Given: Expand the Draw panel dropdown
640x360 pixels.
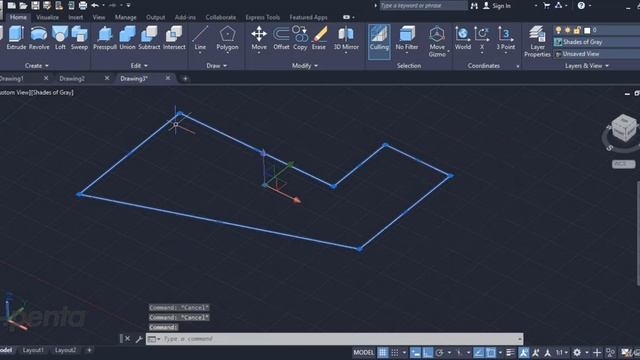Looking at the screenshot, I should [x=216, y=65].
